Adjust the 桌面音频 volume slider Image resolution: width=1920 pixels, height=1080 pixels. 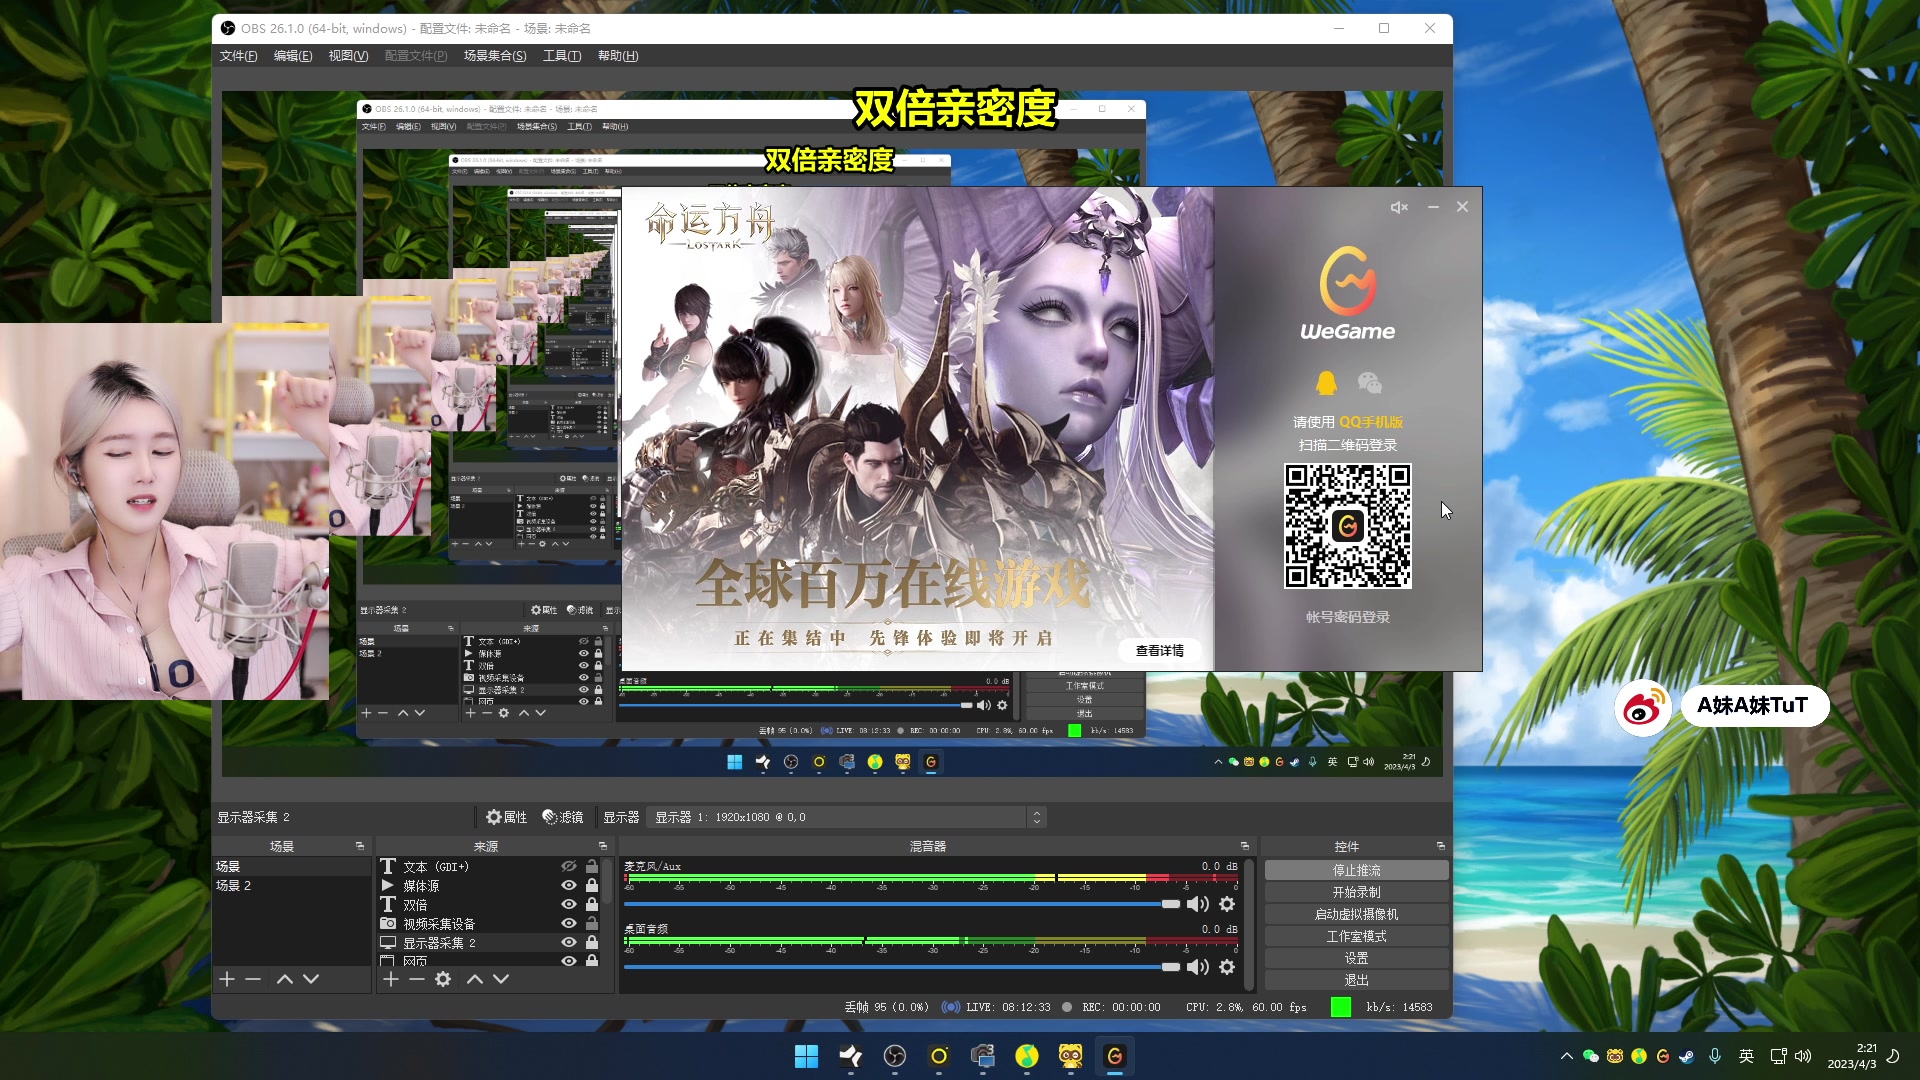click(902, 967)
